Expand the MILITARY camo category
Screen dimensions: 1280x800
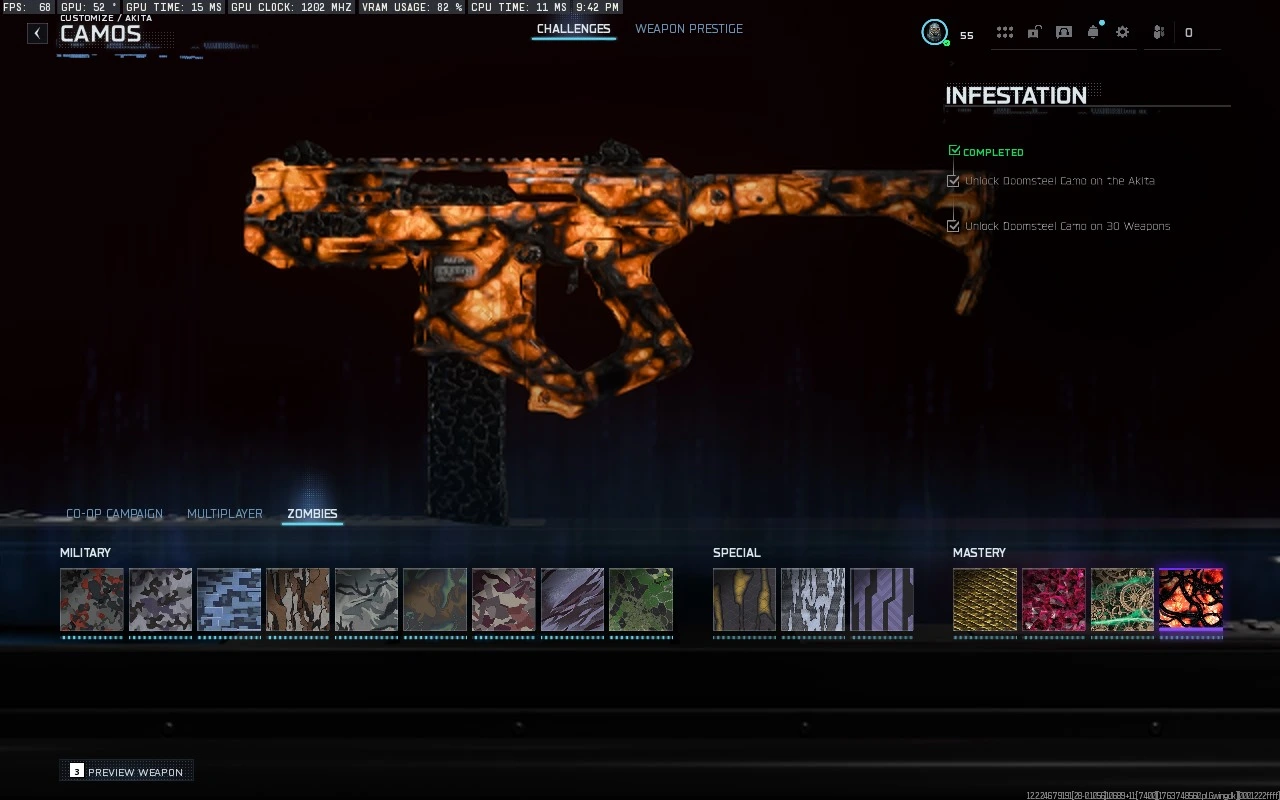pos(86,552)
